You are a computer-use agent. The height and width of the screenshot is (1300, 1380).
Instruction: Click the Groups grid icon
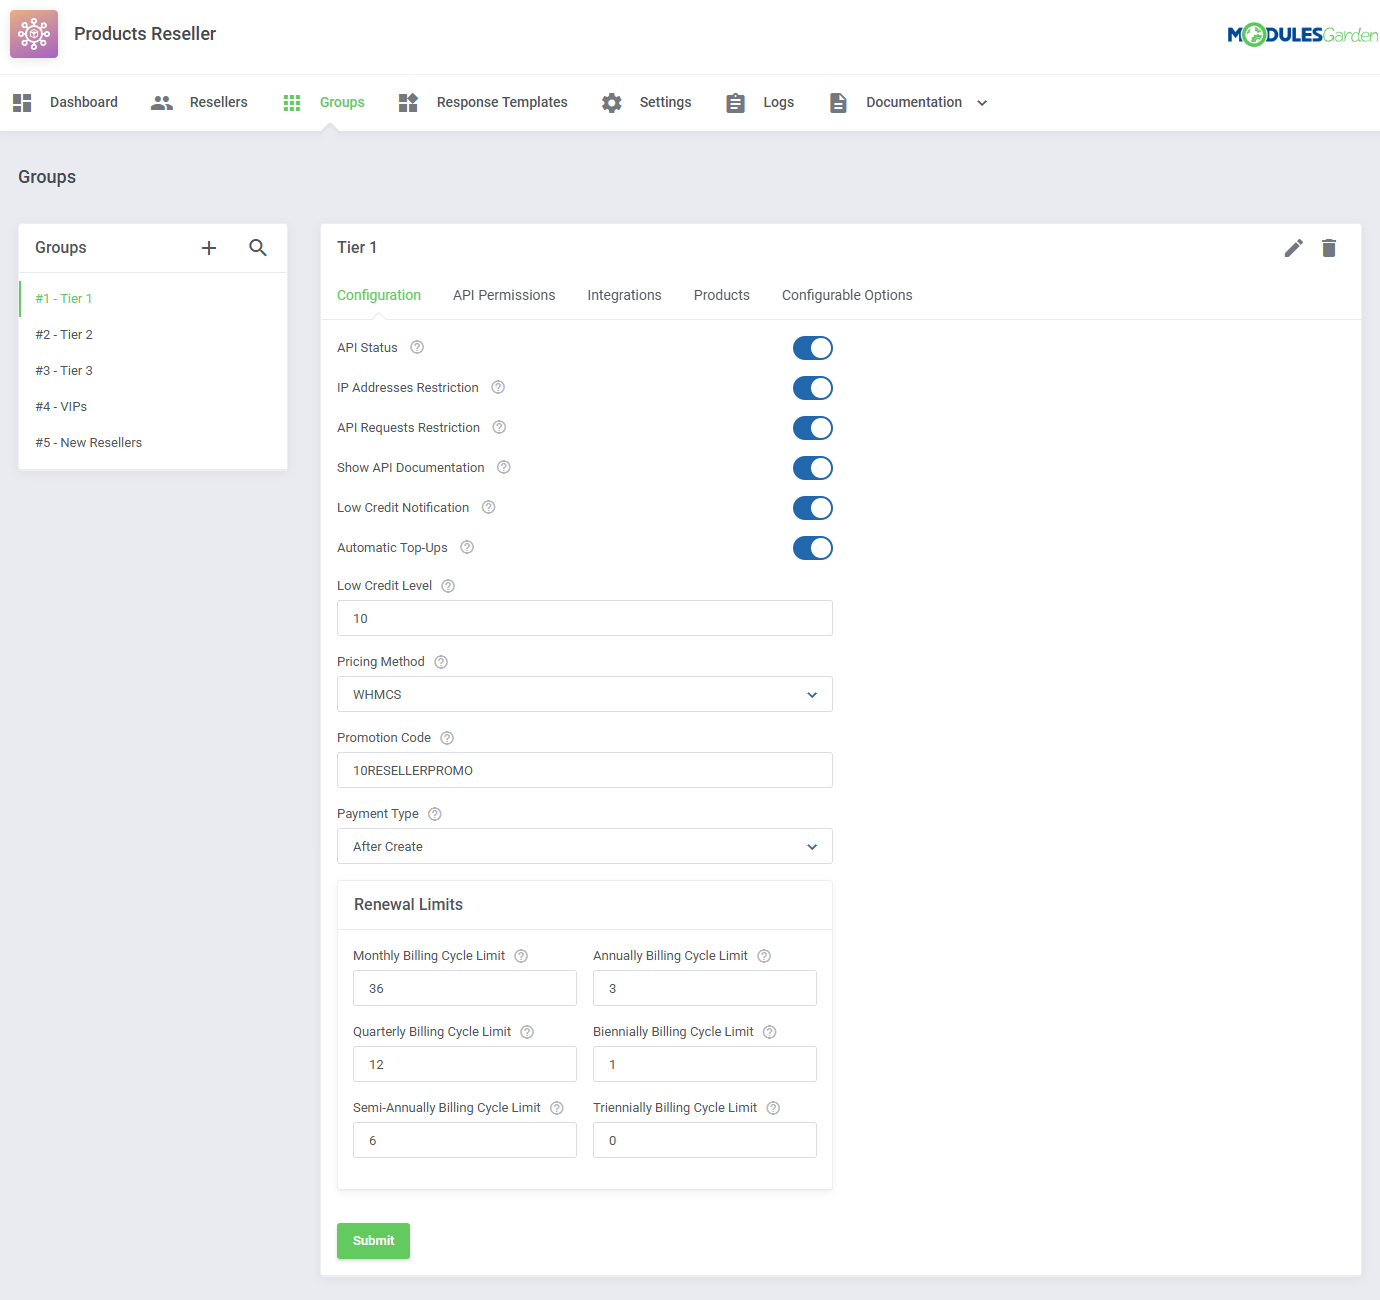click(x=291, y=102)
